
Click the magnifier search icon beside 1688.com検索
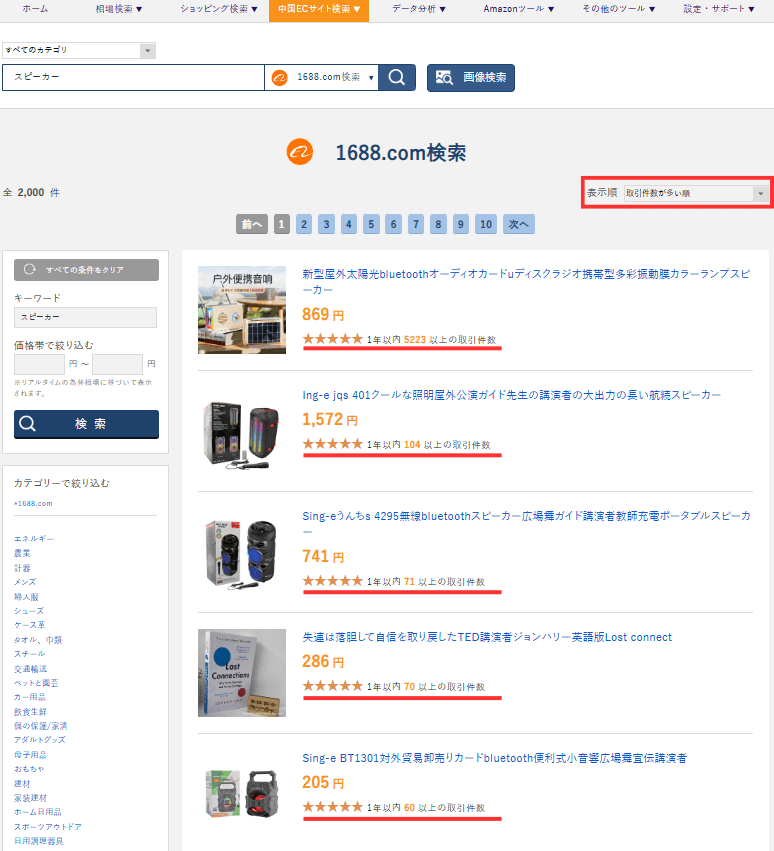pyautogui.click(x=397, y=78)
